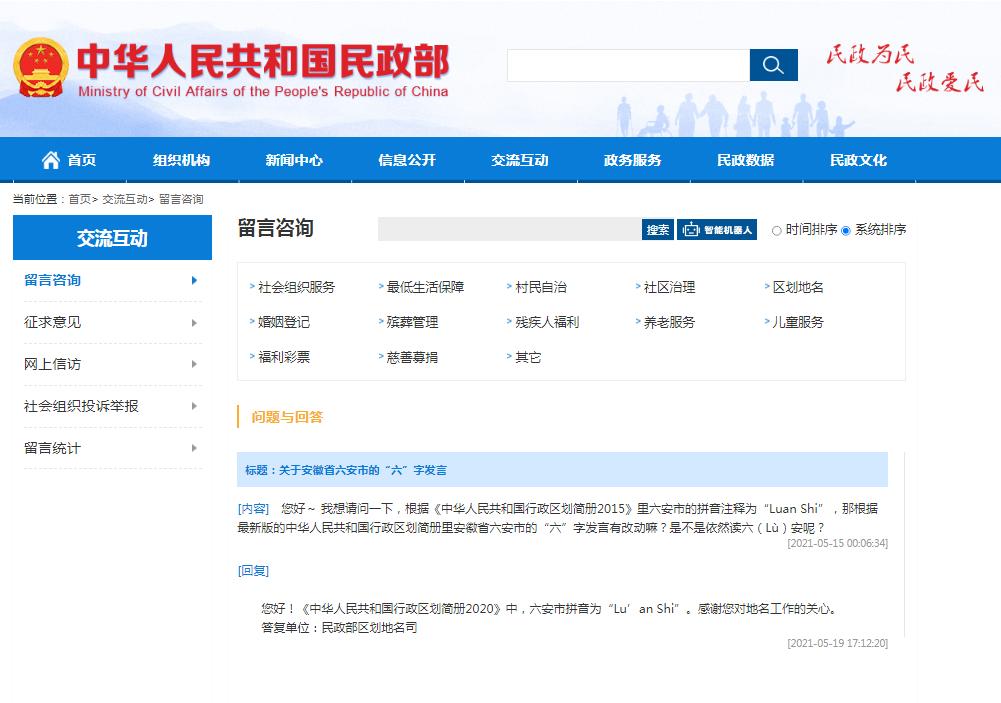
Task: Open the message titled 关于安徽省六安市的六字发言
Action: 380,468
